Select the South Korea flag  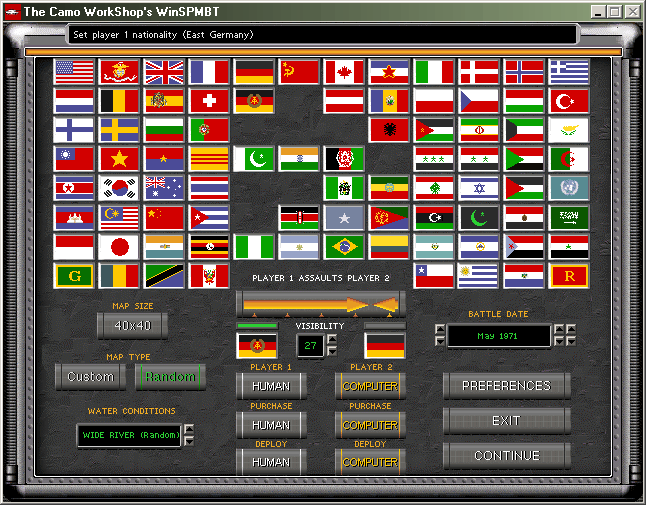[119, 188]
